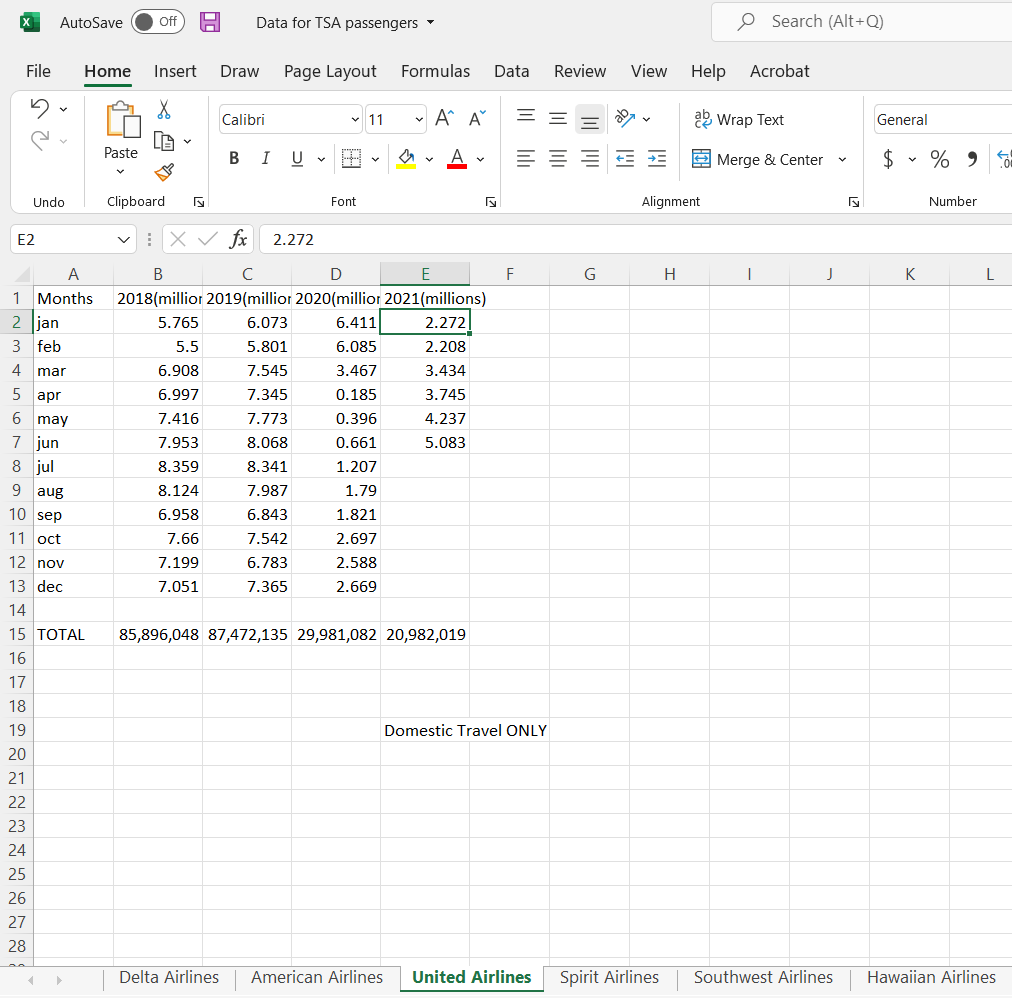Open the Hawaiian Airlines sheet

coord(931,977)
